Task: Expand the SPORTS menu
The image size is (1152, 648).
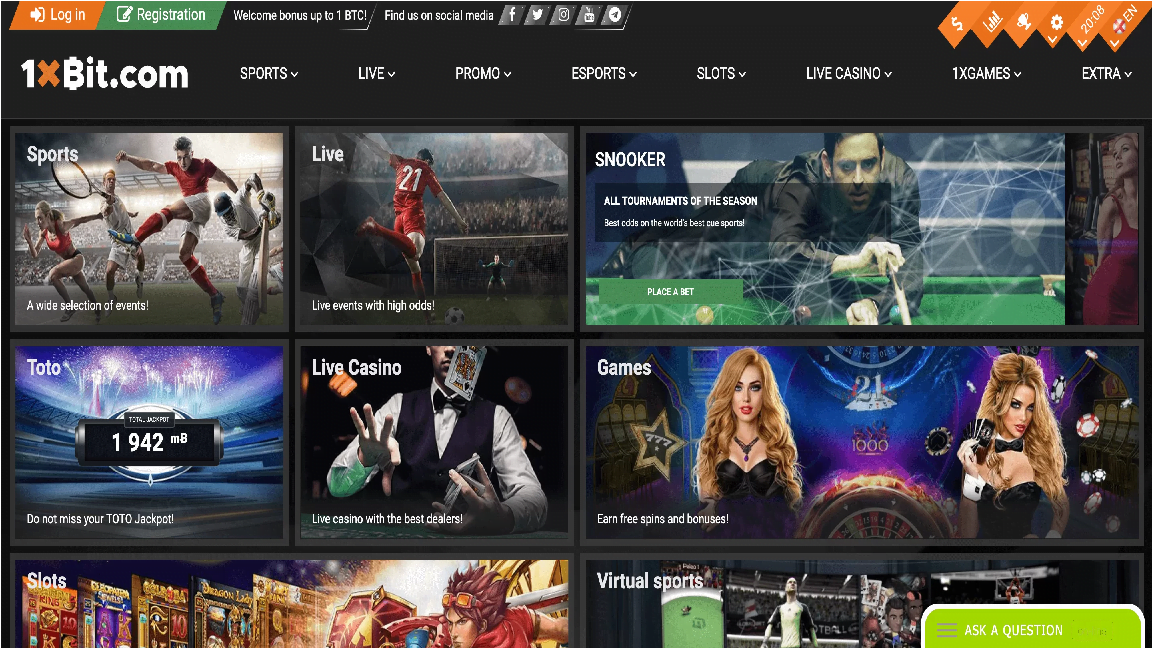Action: point(269,73)
